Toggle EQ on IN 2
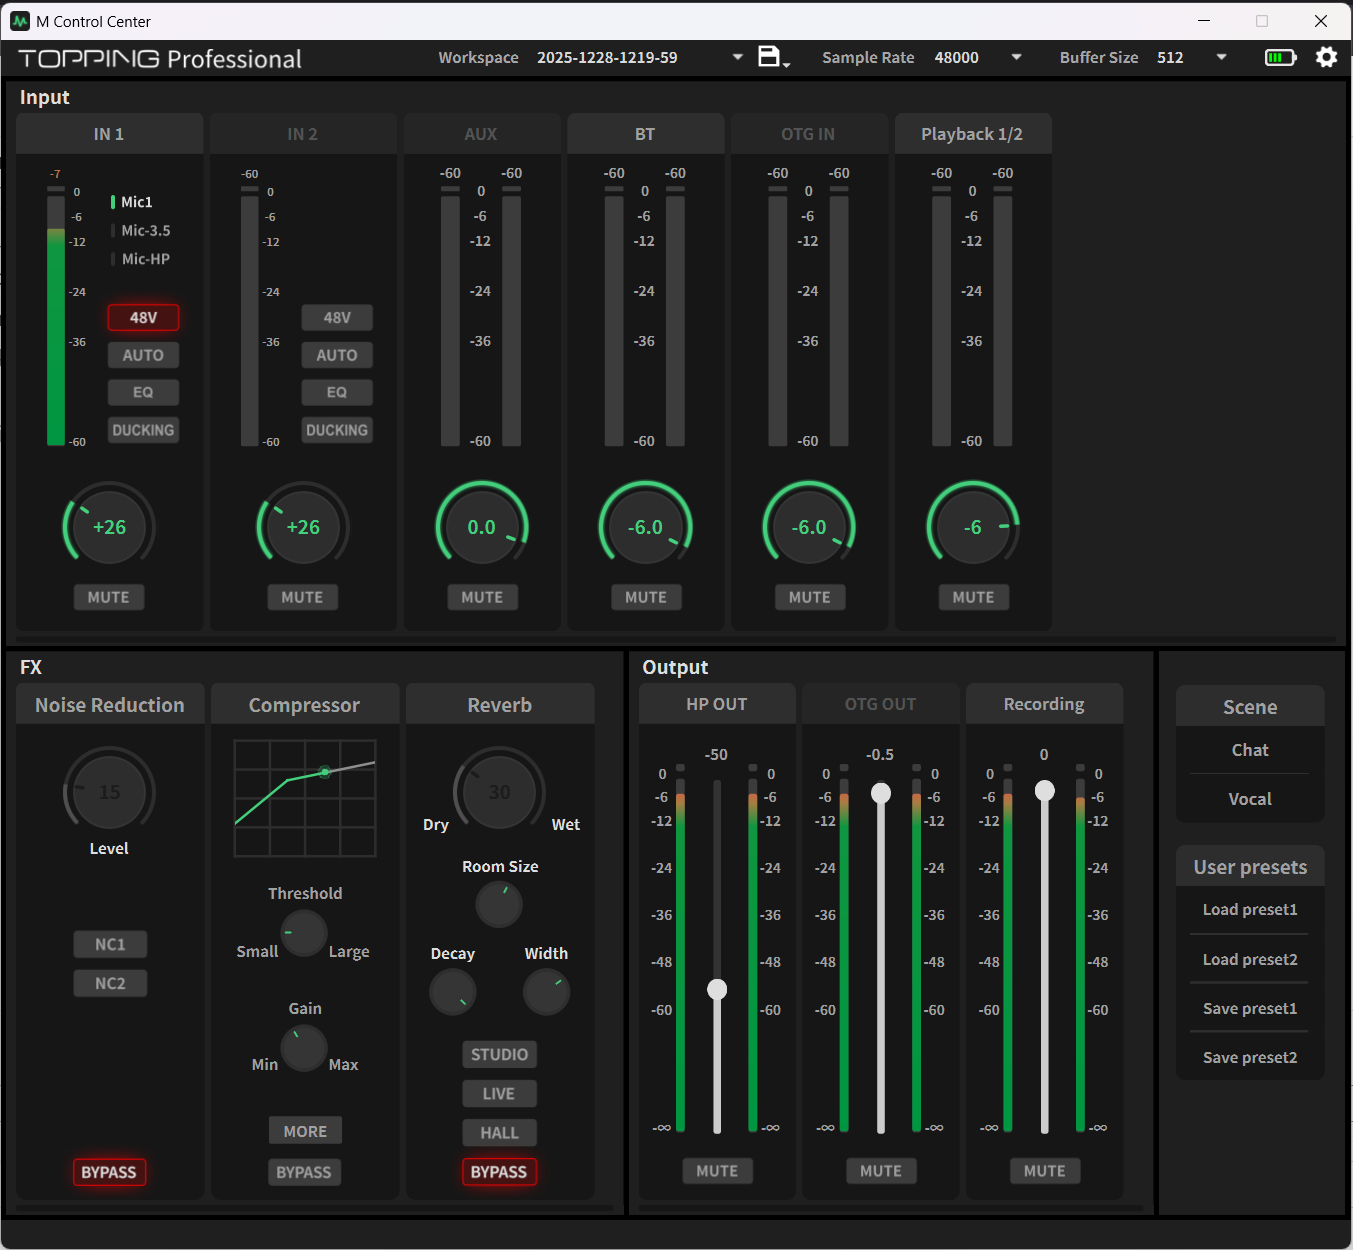This screenshot has height=1250, width=1353. (337, 392)
